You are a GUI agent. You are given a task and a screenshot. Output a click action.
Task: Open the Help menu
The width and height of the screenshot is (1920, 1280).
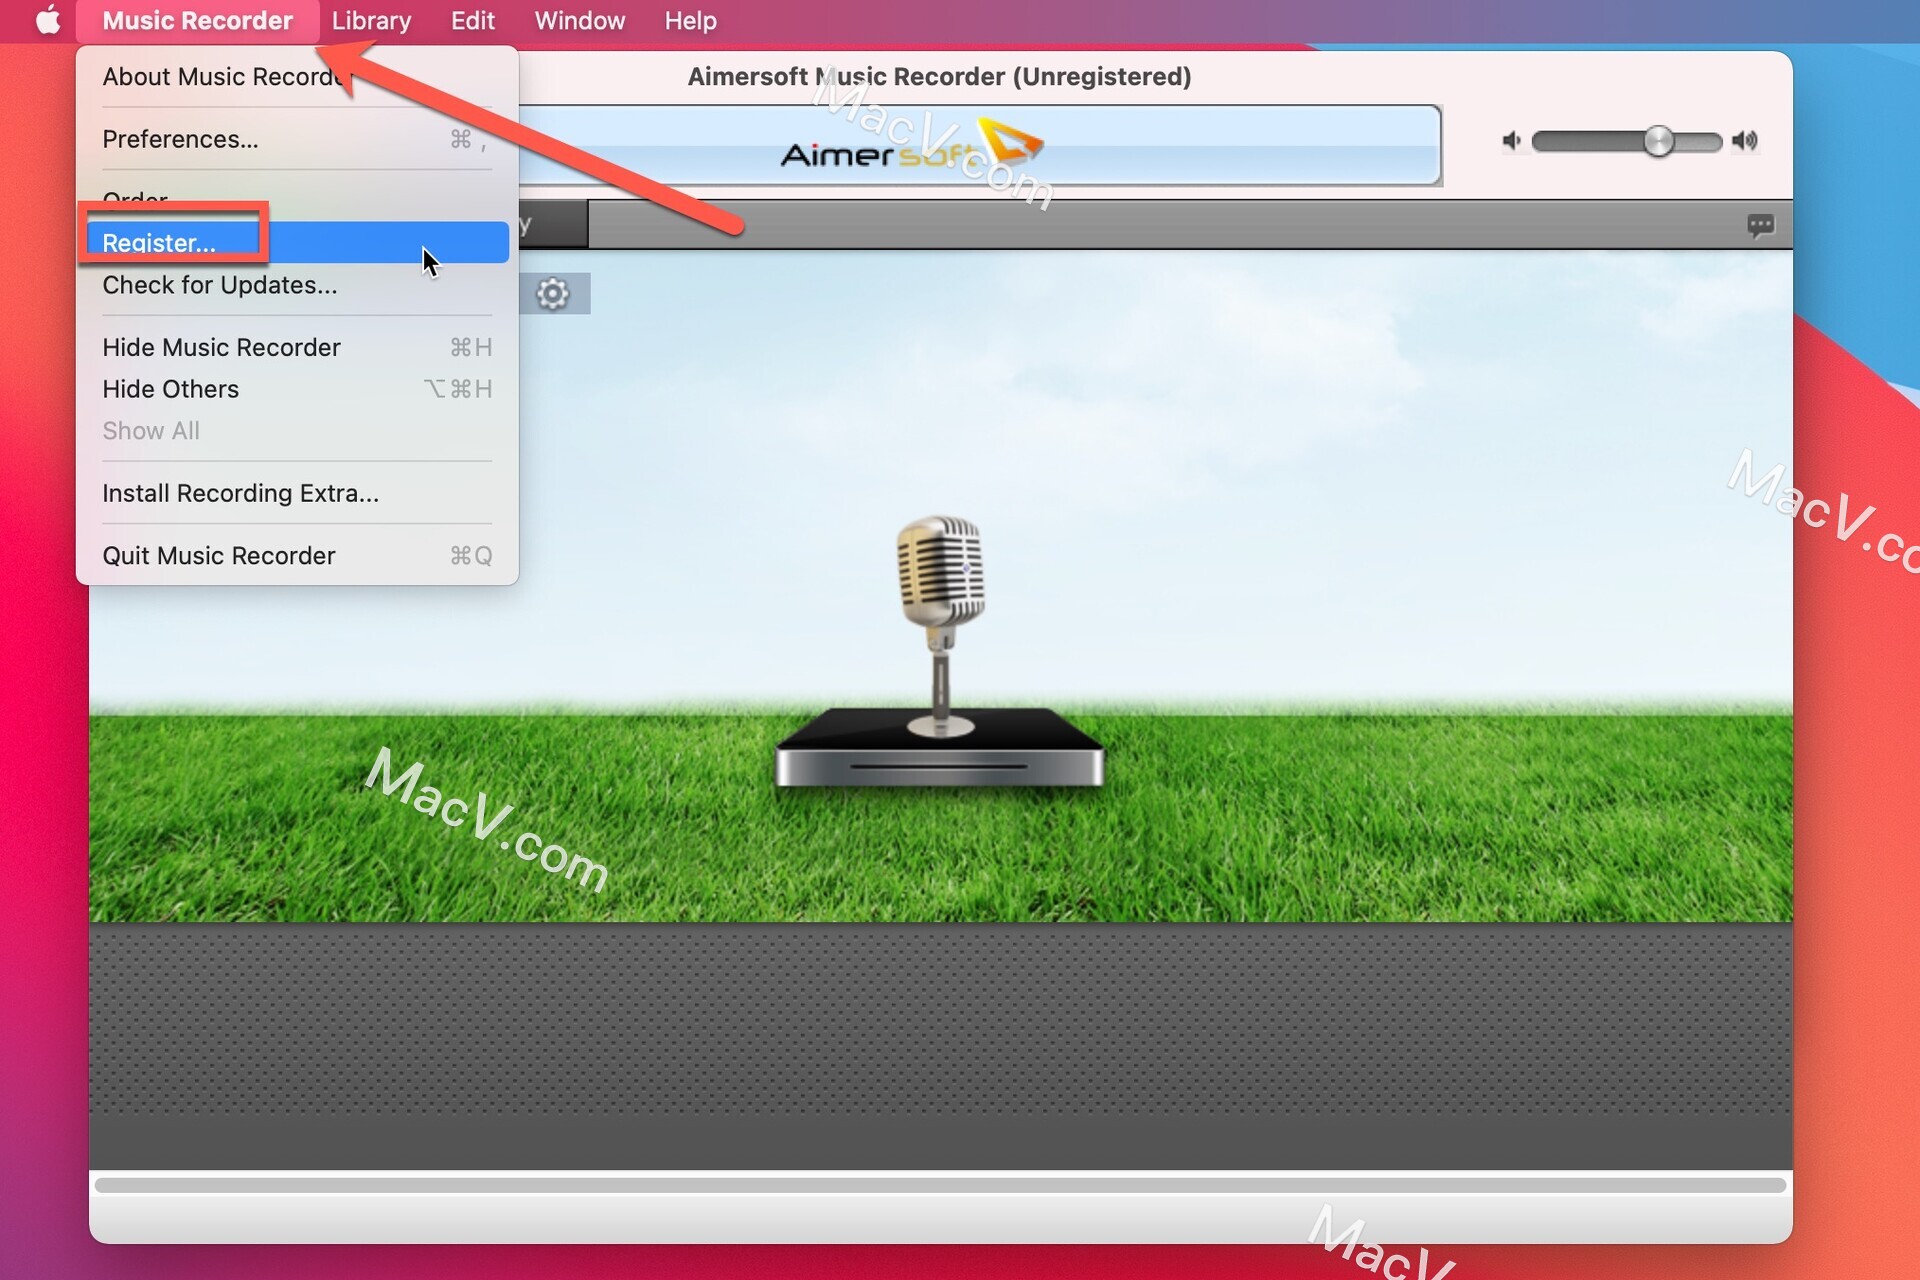pos(690,20)
